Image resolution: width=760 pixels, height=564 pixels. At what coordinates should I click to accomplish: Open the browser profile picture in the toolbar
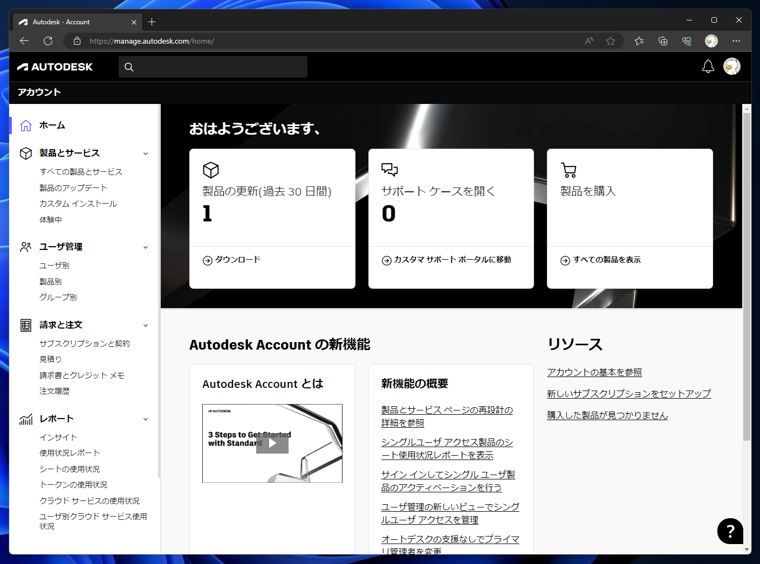pos(711,41)
